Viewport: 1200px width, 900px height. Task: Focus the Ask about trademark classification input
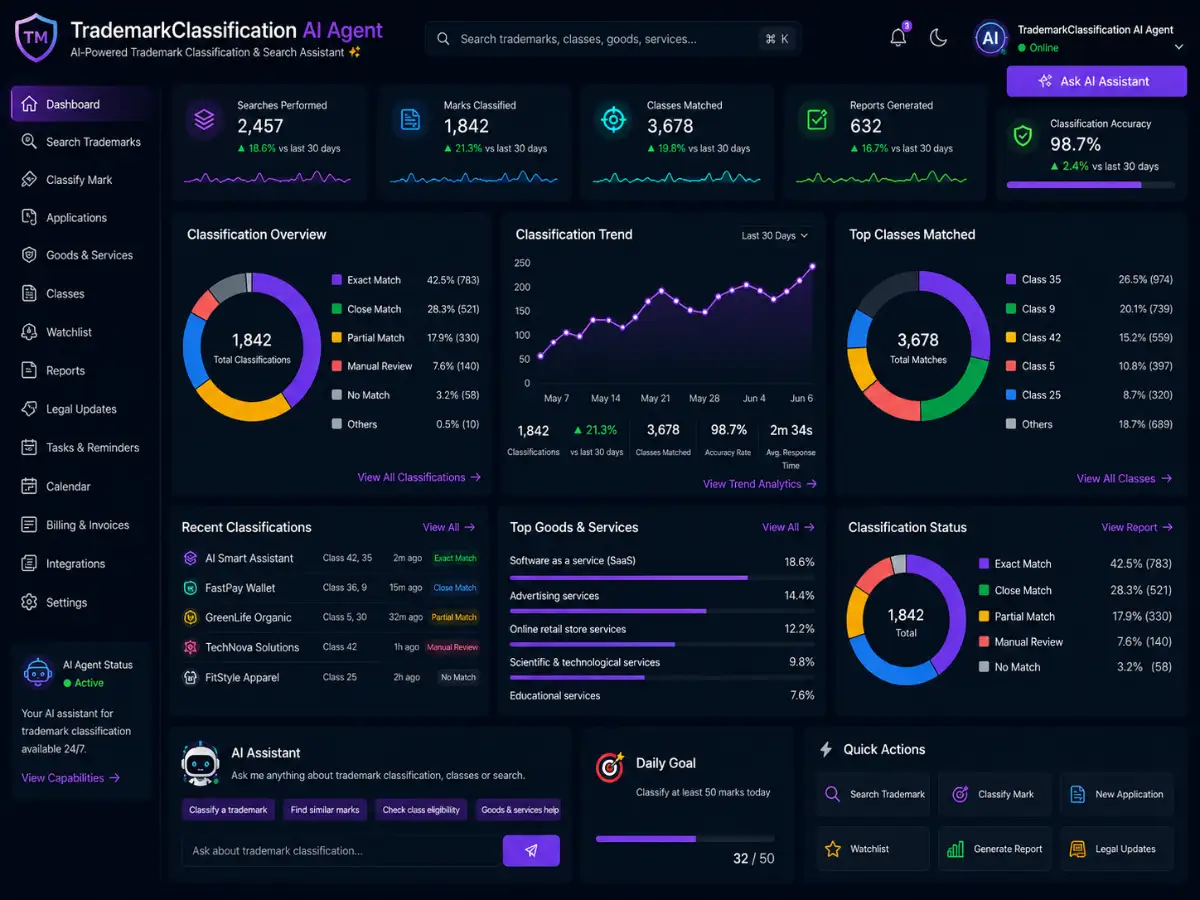tap(342, 851)
